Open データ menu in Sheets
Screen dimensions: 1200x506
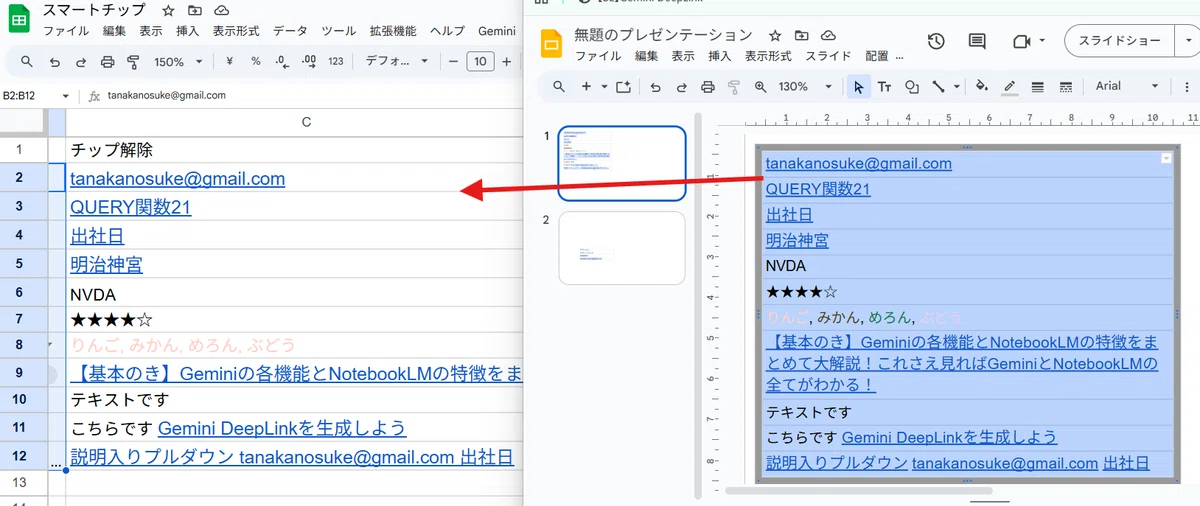(291, 31)
